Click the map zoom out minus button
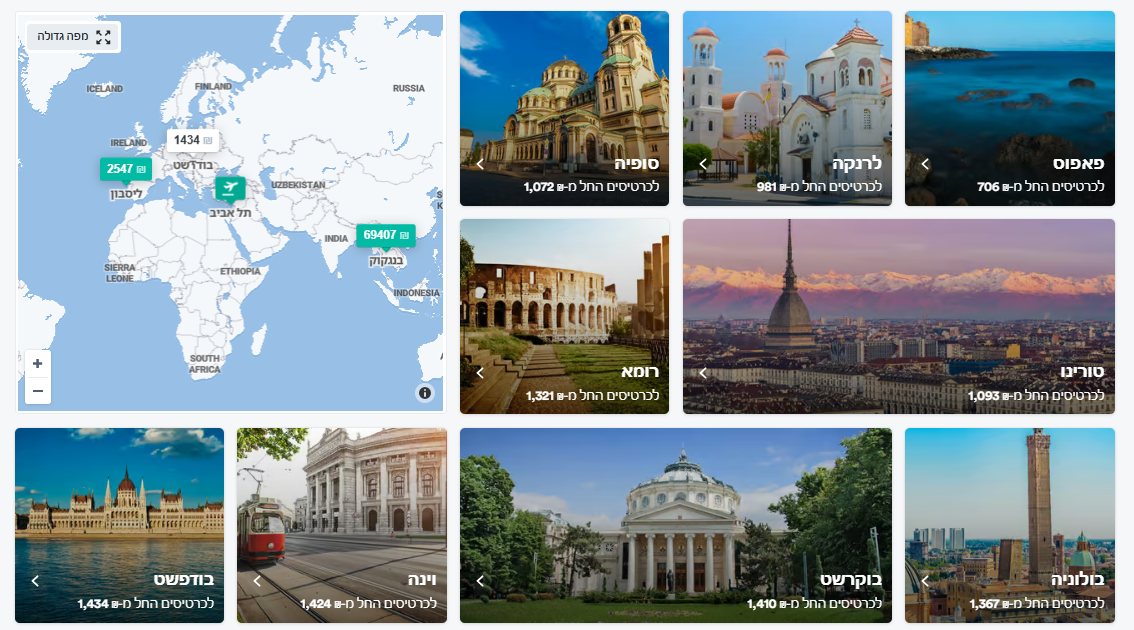The image size is (1134, 630). [38, 391]
